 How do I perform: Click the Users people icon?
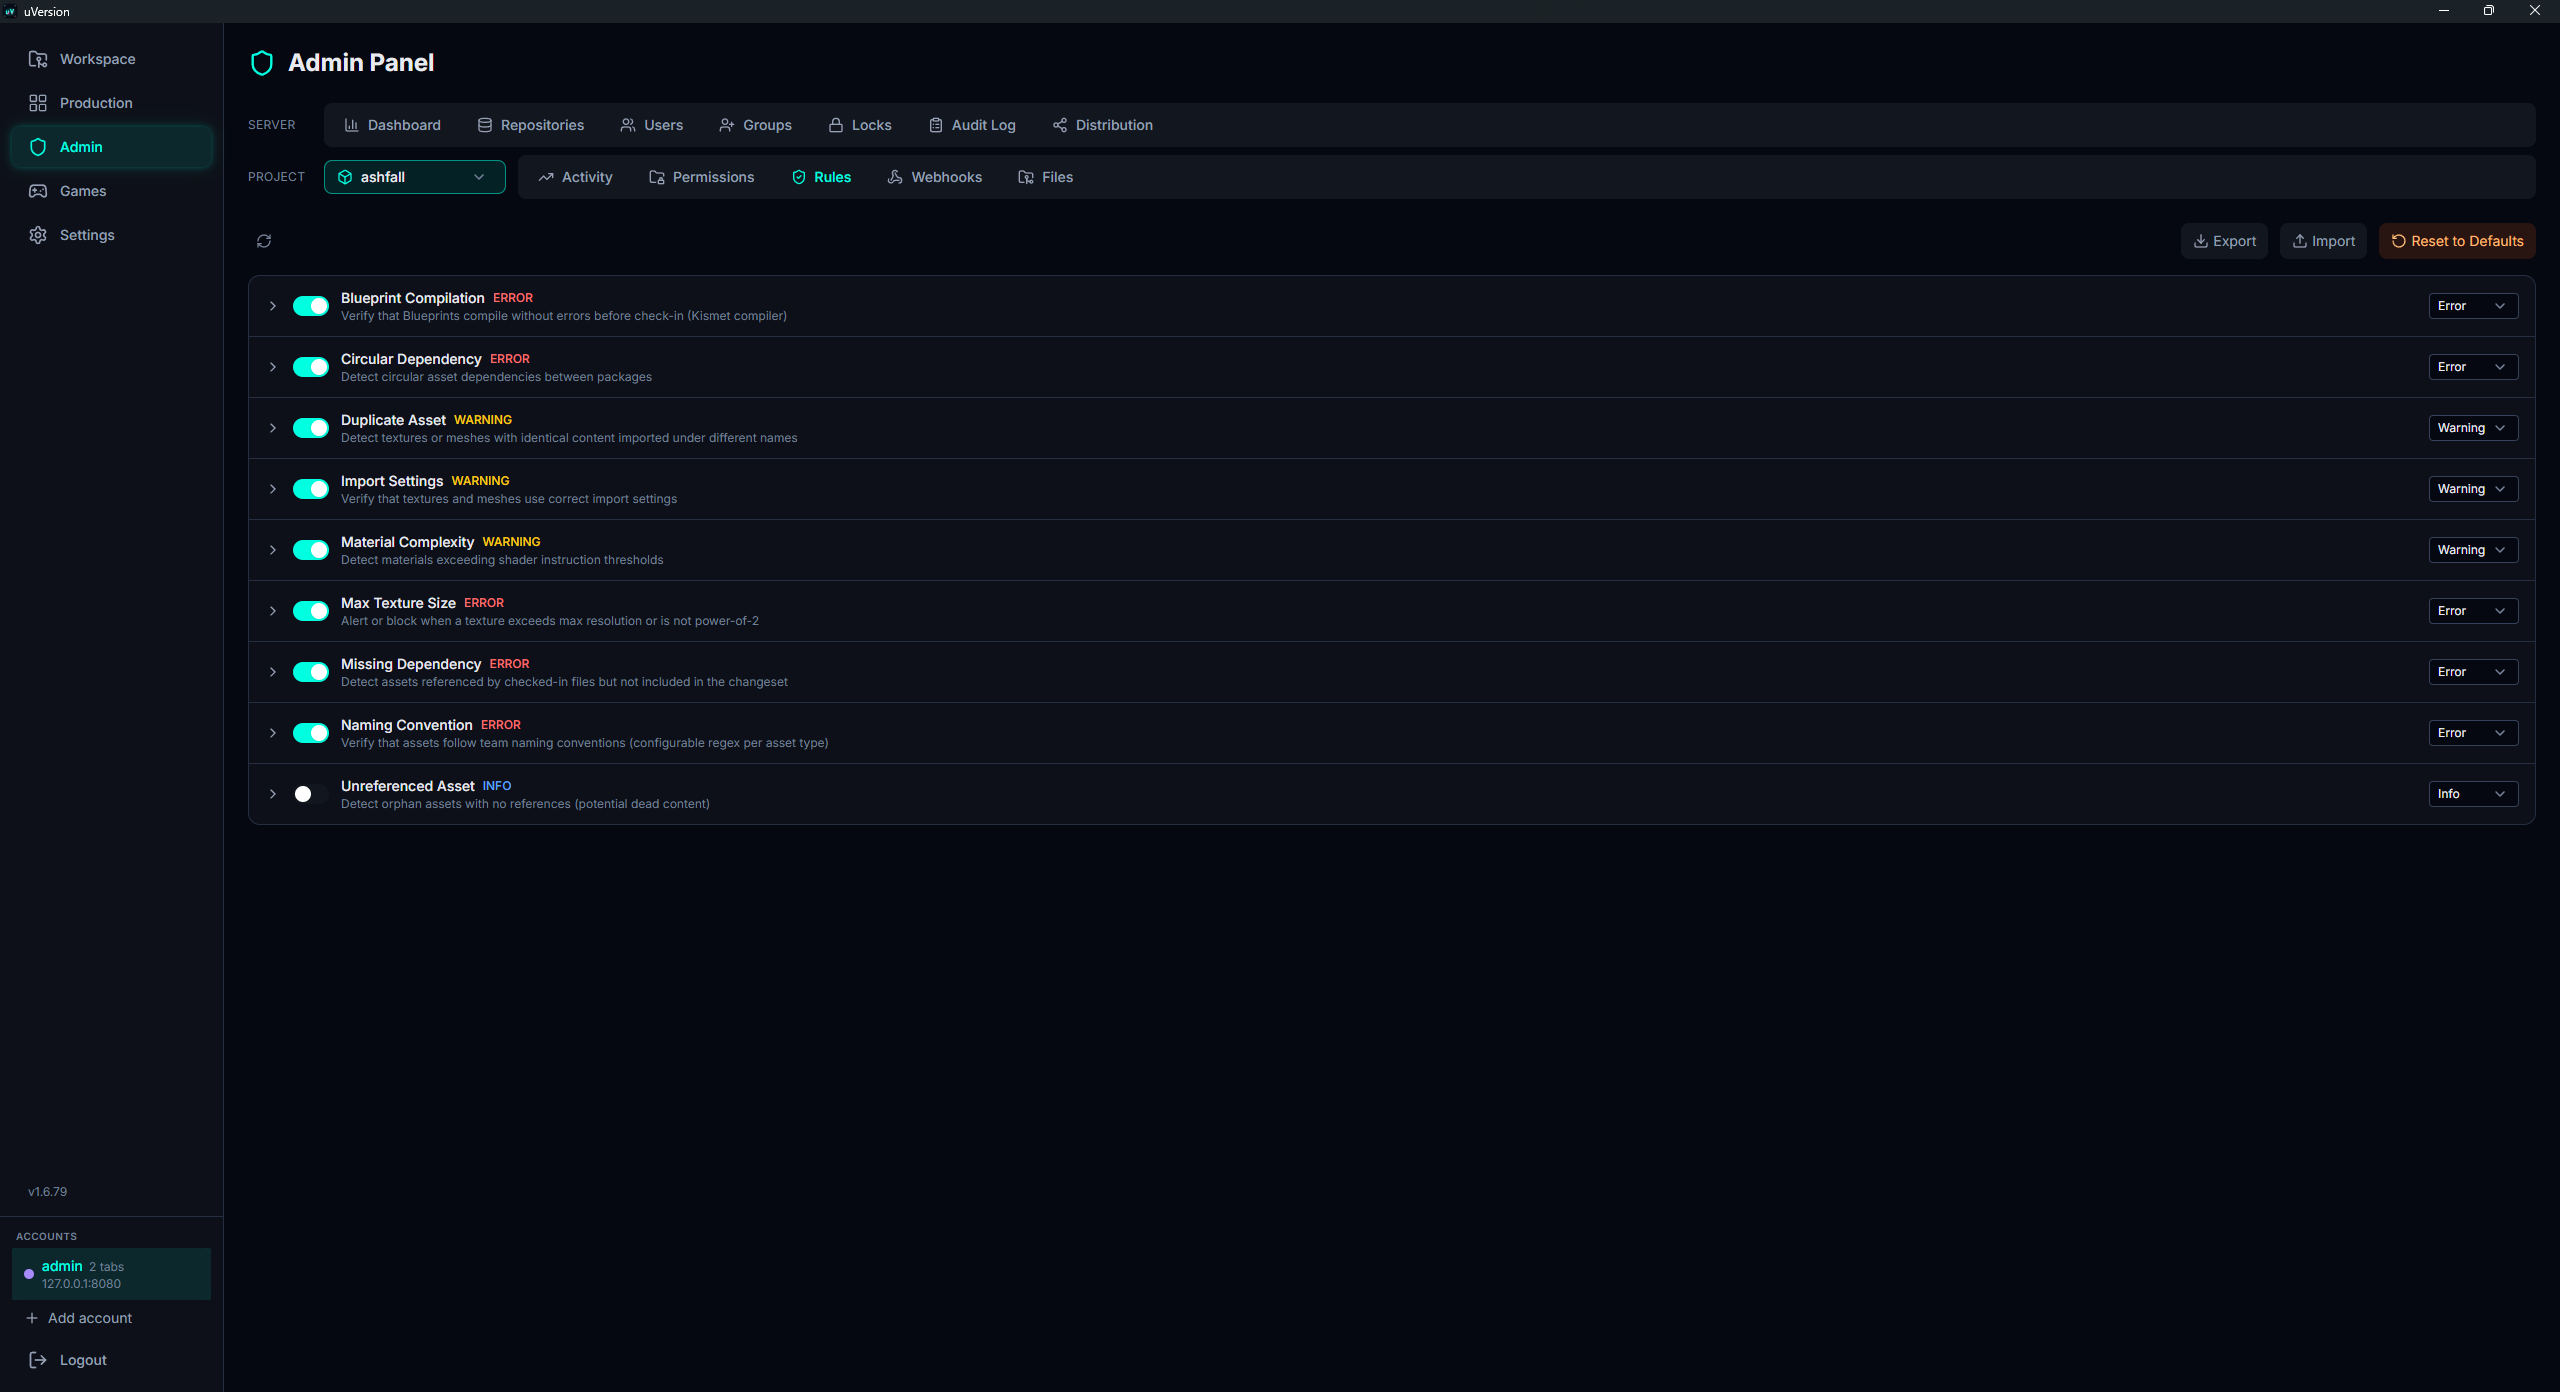tap(628, 125)
